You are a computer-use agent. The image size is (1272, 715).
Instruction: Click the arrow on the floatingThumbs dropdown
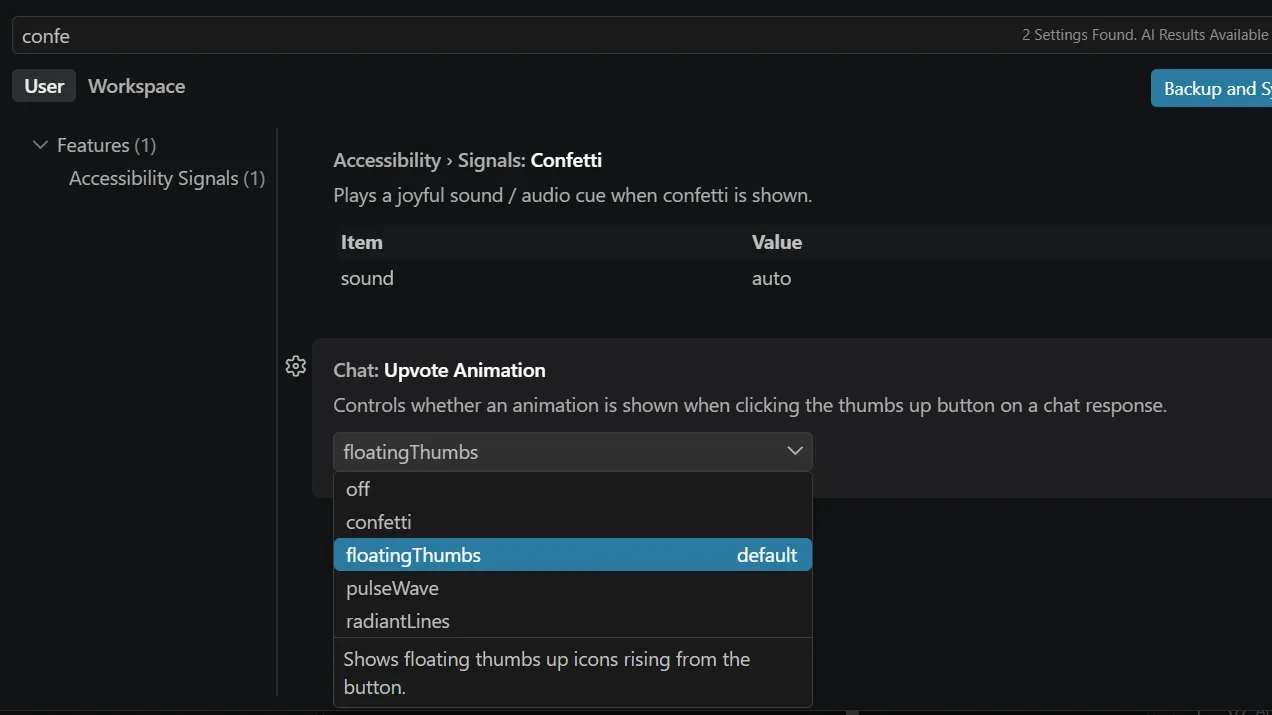tap(795, 451)
